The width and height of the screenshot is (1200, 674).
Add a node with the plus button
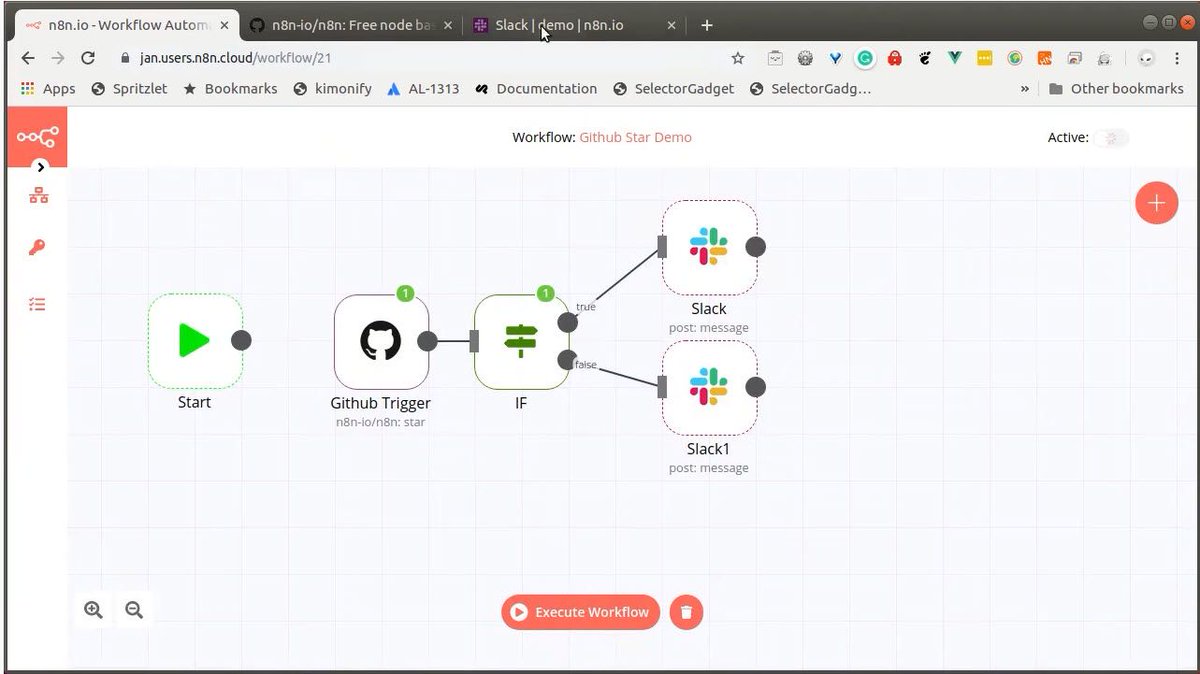[x=1156, y=203]
